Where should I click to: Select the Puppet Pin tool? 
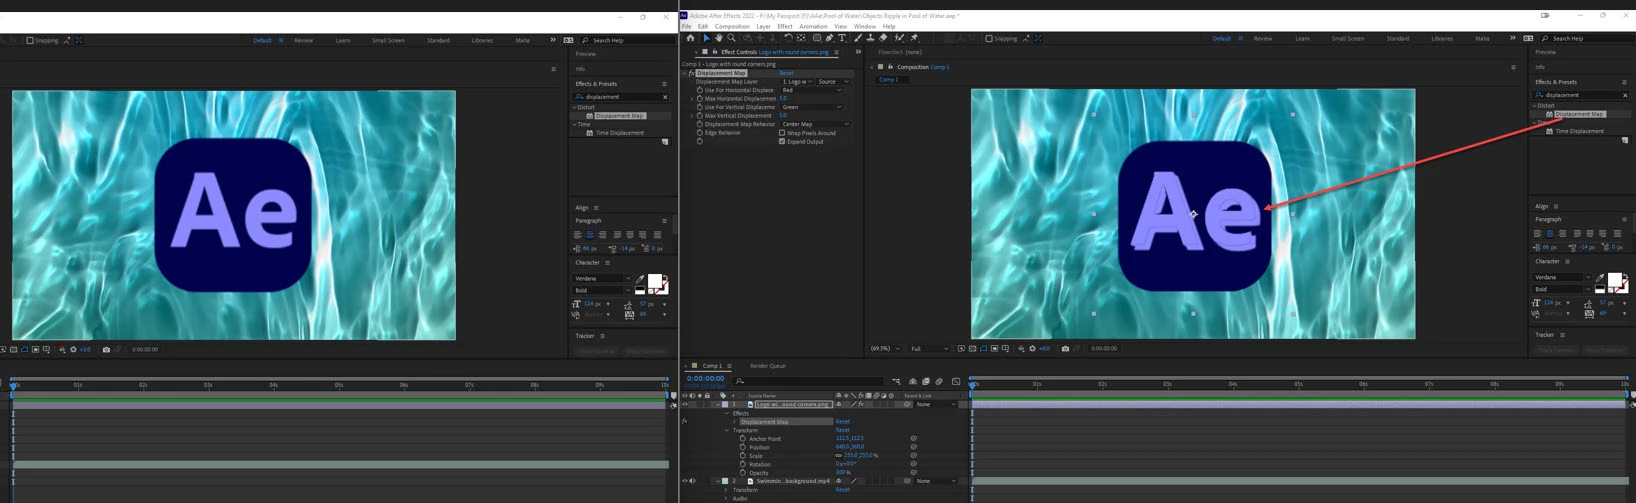[x=914, y=38]
